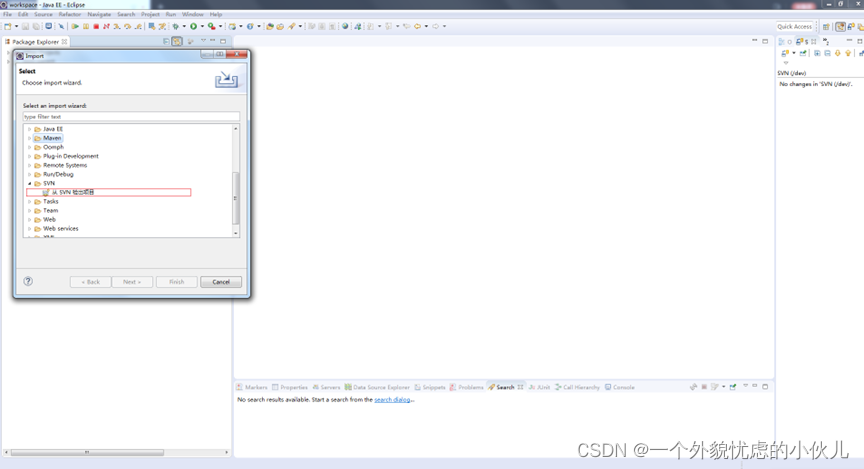Open the Navigate menu
The image size is (864, 469).
pos(99,14)
